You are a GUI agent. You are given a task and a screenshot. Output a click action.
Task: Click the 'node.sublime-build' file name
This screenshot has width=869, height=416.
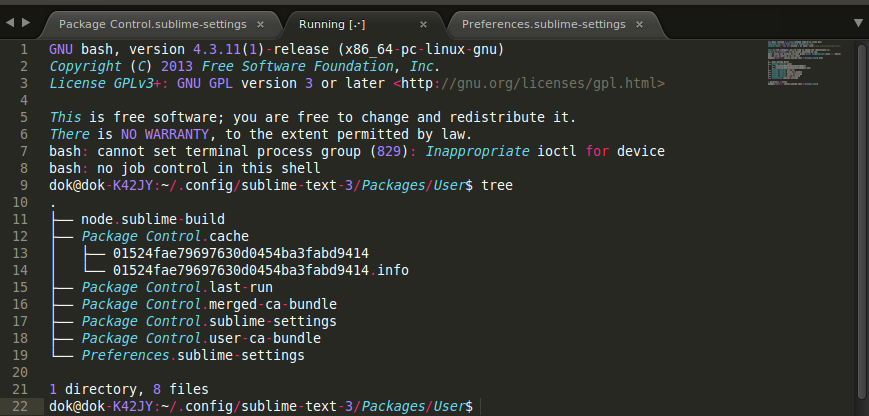pyautogui.click(x=153, y=219)
